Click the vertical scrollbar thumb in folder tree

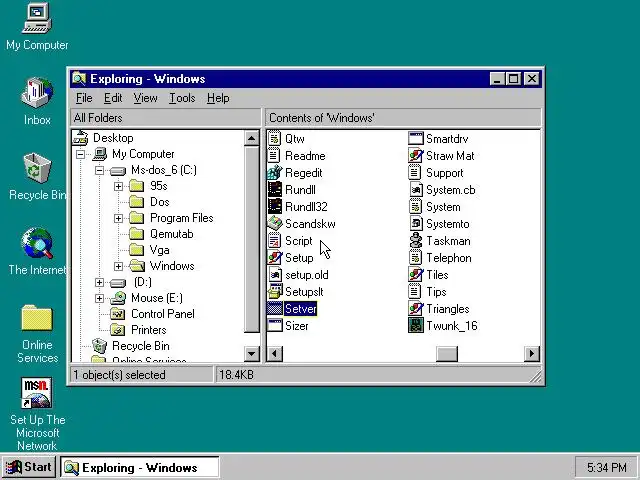(x=251, y=240)
